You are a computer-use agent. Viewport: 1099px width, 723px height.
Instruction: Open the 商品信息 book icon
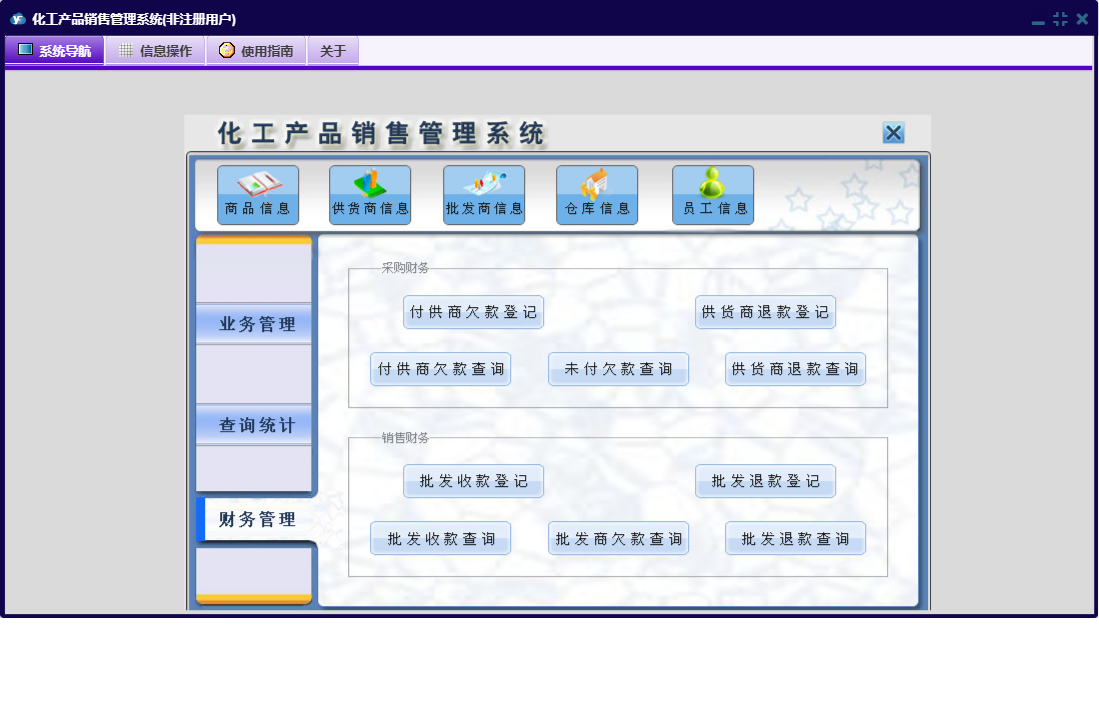[258, 195]
